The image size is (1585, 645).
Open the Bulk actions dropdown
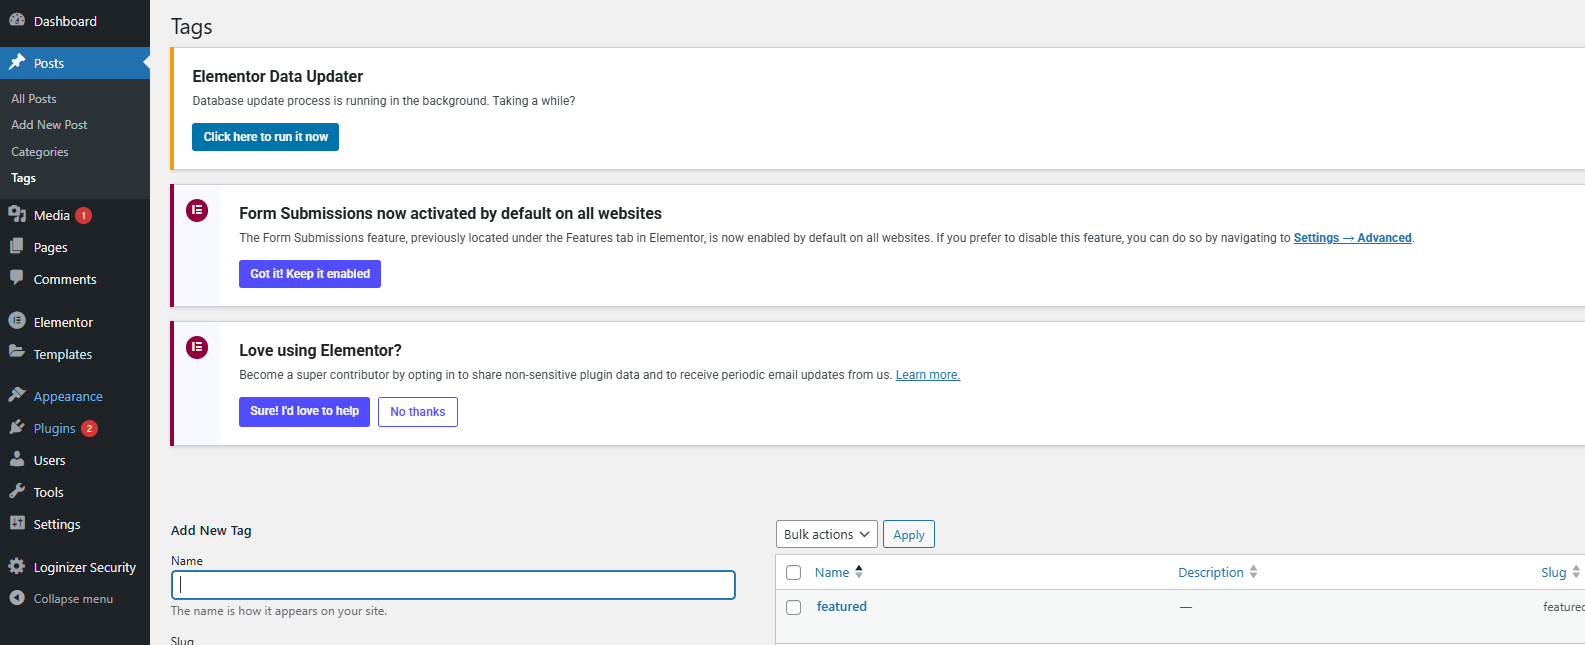(826, 534)
